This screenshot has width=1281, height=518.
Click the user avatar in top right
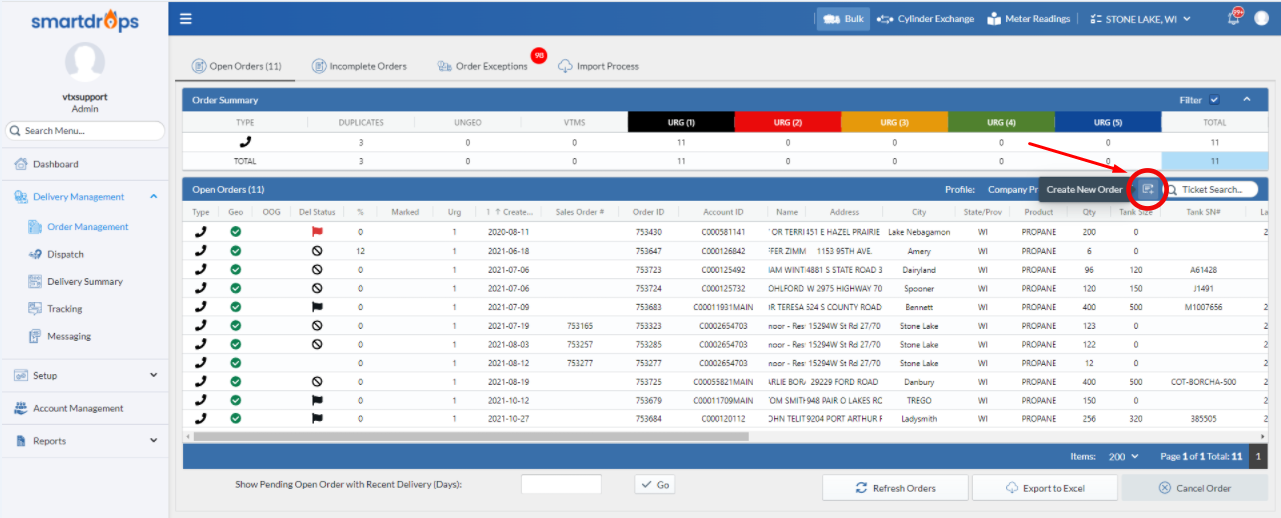tap(1261, 18)
